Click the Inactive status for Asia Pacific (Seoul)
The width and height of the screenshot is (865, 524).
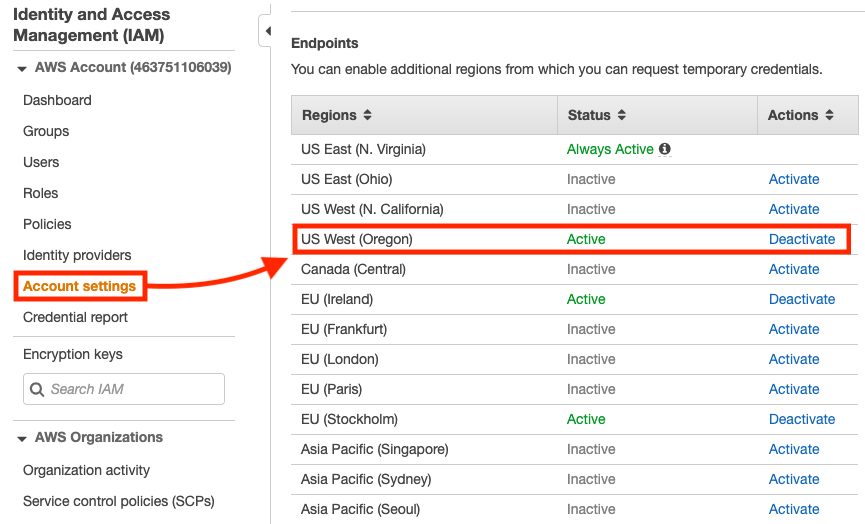coord(591,509)
